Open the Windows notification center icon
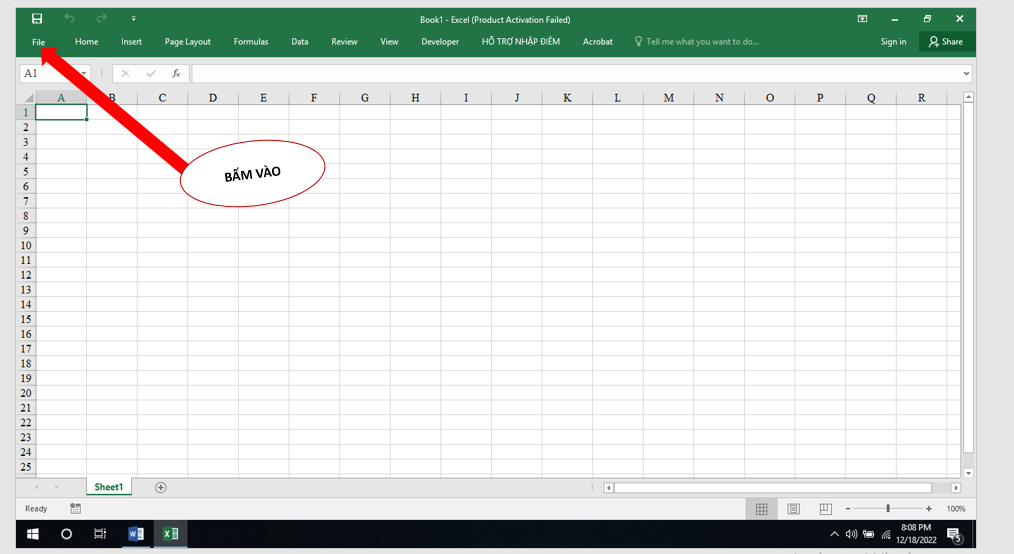The width and height of the screenshot is (1014, 554). [953, 534]
